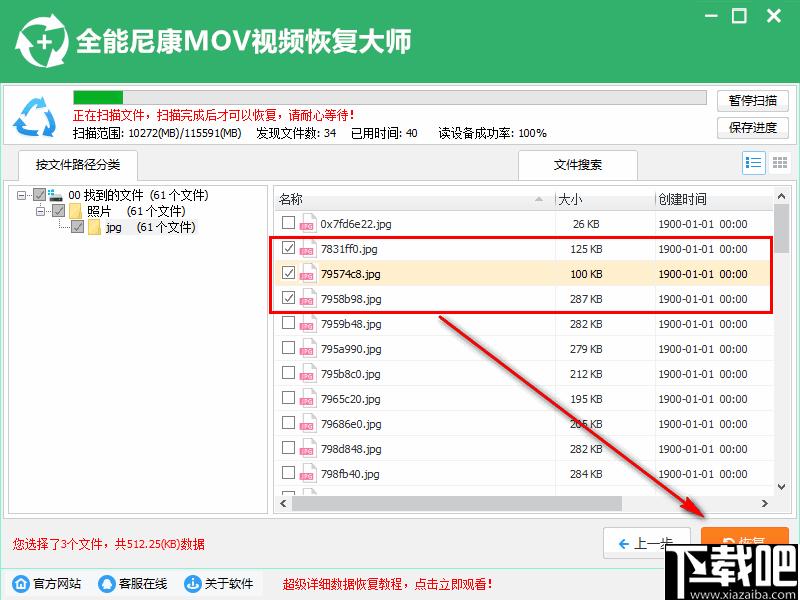Click the drive icon for found files
Viewport: 800px width, 600px height.
pos(55,195)
